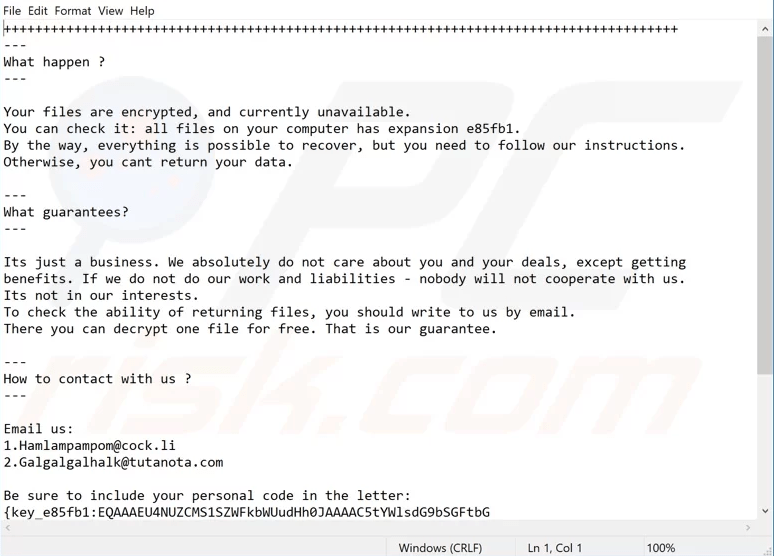Image resolution: width=774 pixels, height=556 pixels.
Task: Click the horizontal scrollbar right arrow
Action: click(x=748, y=528)
